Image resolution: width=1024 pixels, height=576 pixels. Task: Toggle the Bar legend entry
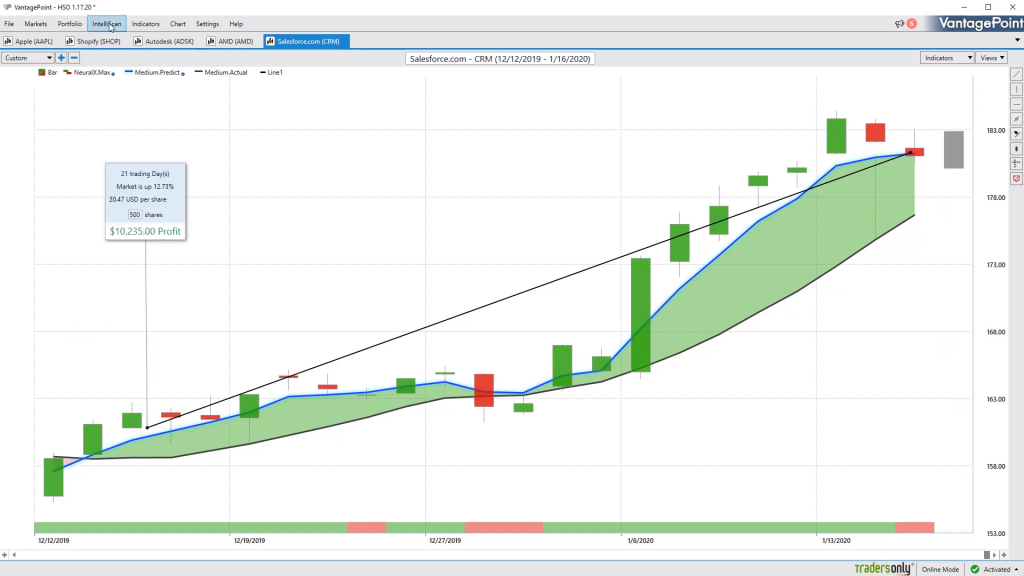point(48,72)
